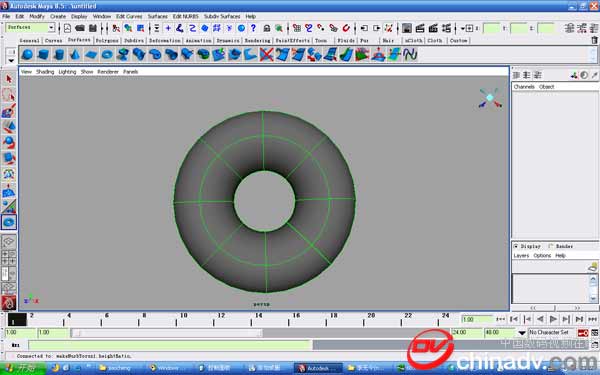Screen dimensions: 600x375
Task: Toggle the auto keyframe button
Action: point(583,333)
